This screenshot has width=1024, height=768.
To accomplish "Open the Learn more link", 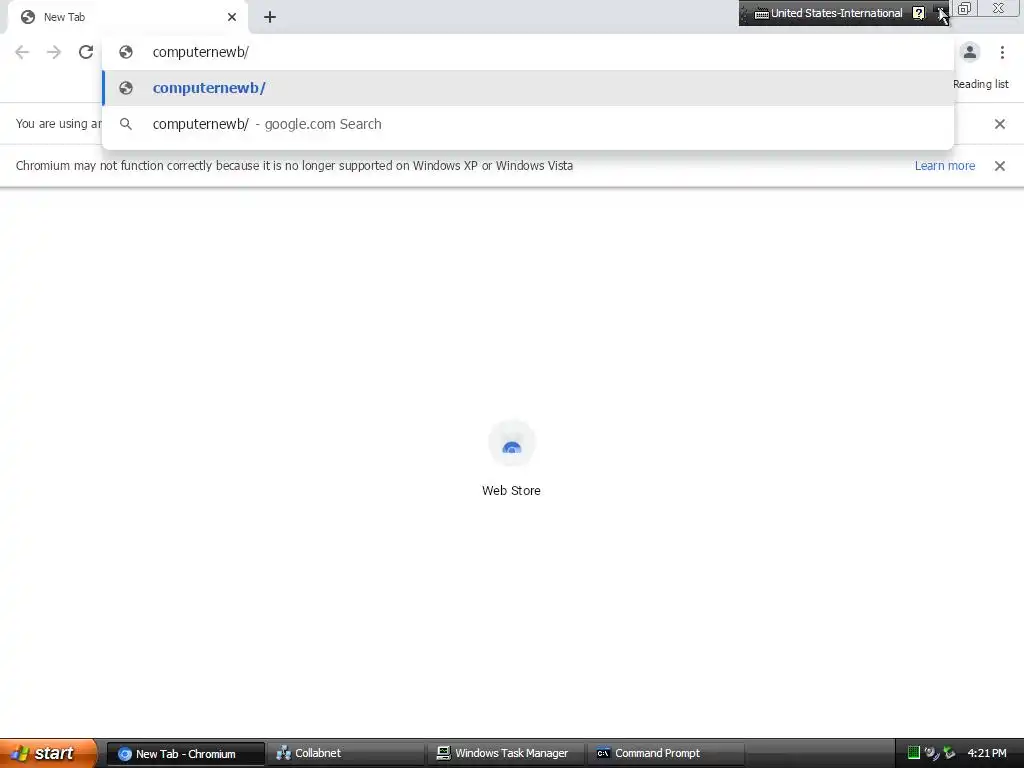I will 944,166.
